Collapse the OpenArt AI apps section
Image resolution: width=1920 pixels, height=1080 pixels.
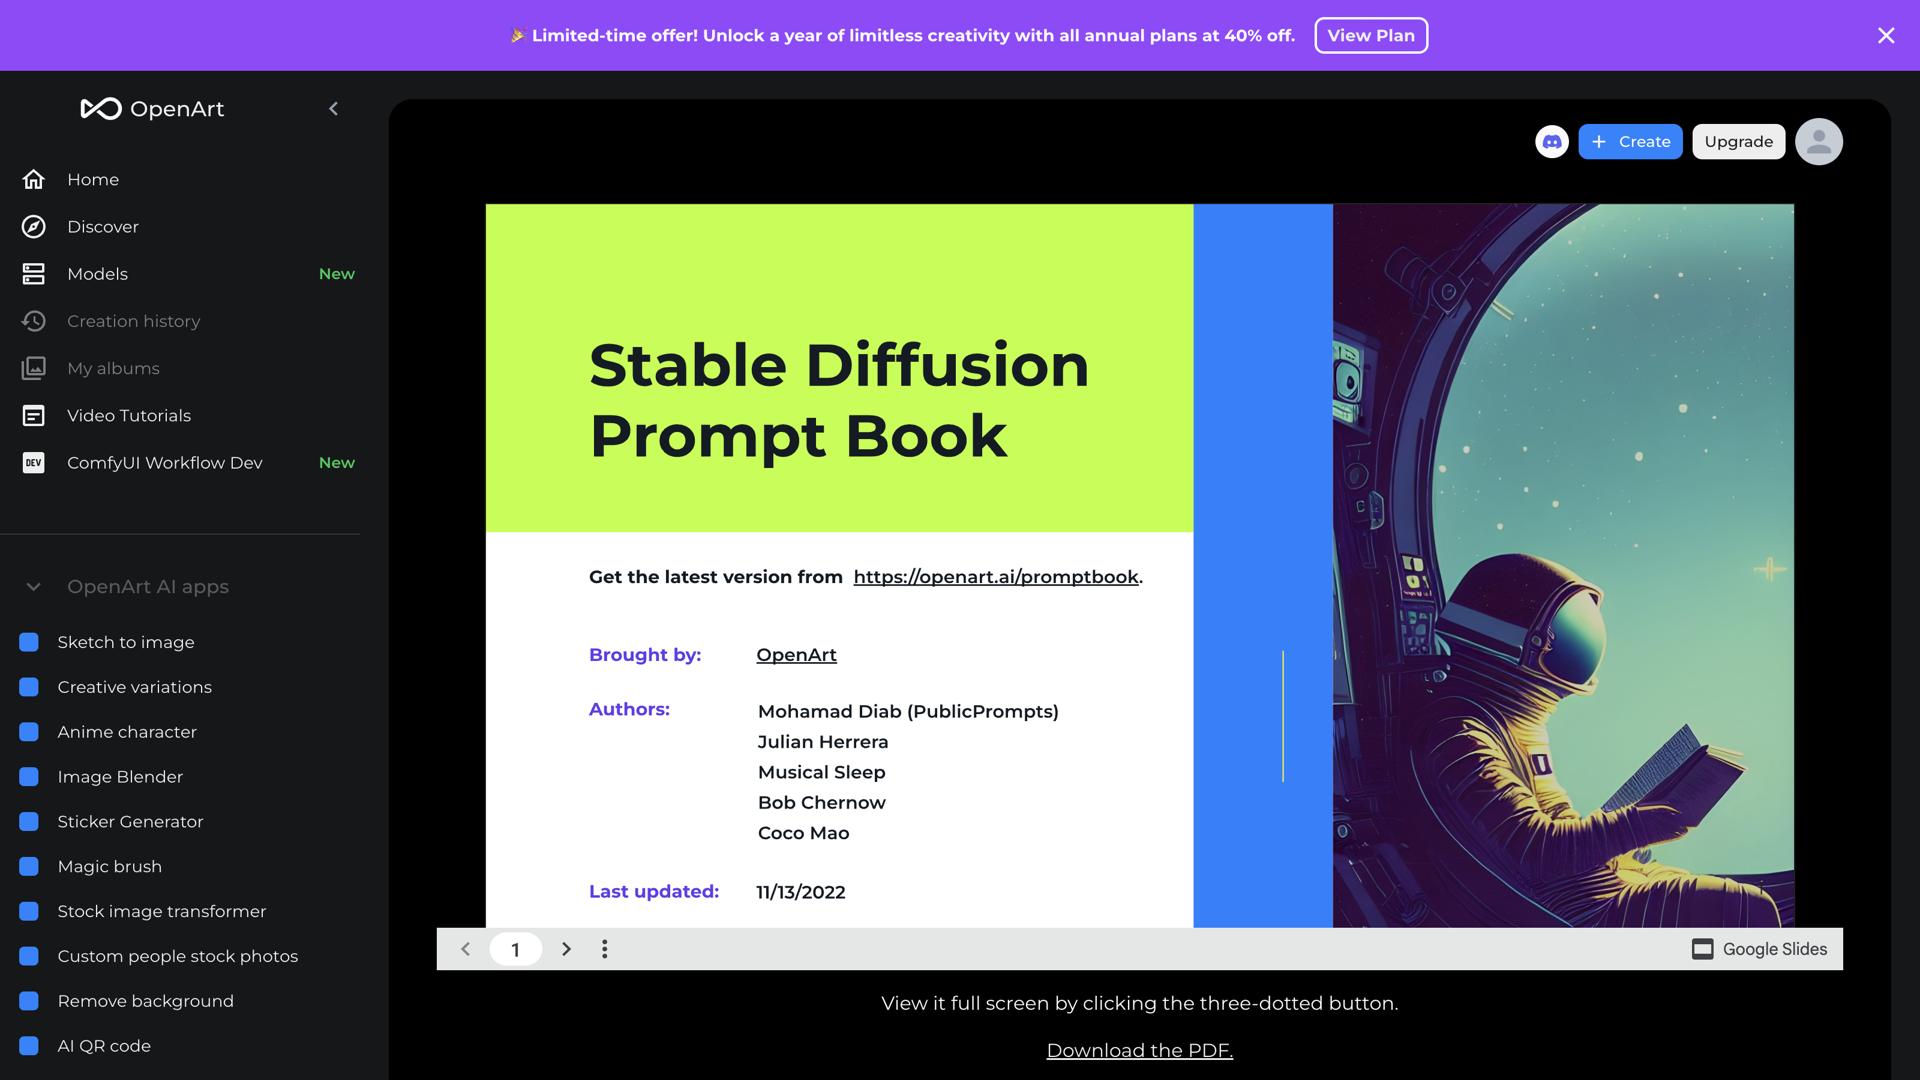tap(33, 587)
